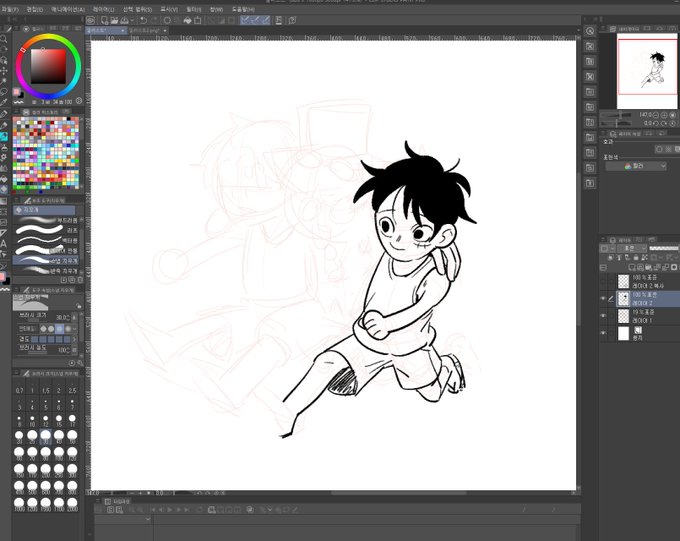Undo the last stroke with the Undo arrow
Image resolution: width=680 pixels, height=541 pixels.
coord(143,20)
